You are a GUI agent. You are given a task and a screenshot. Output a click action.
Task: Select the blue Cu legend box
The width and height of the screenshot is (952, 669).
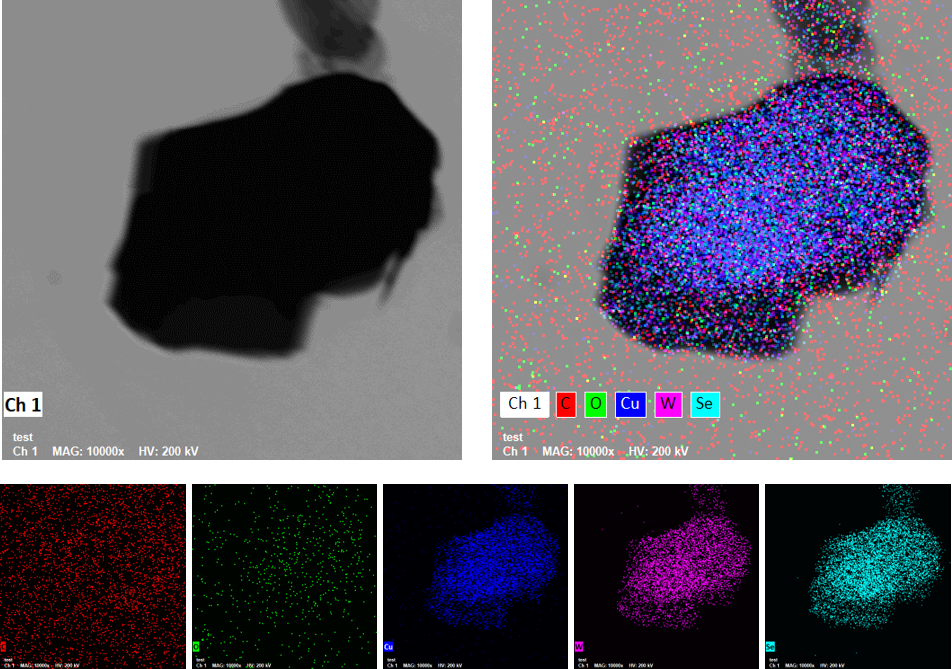[x=629, y=404]
